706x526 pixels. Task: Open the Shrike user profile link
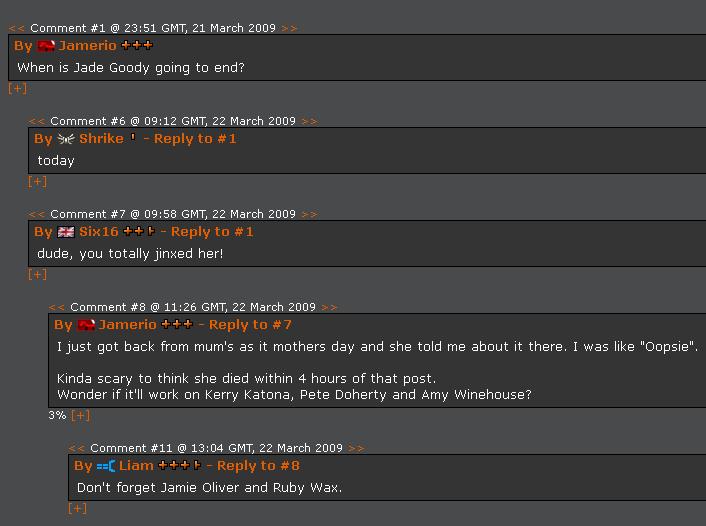pos(101,139)
